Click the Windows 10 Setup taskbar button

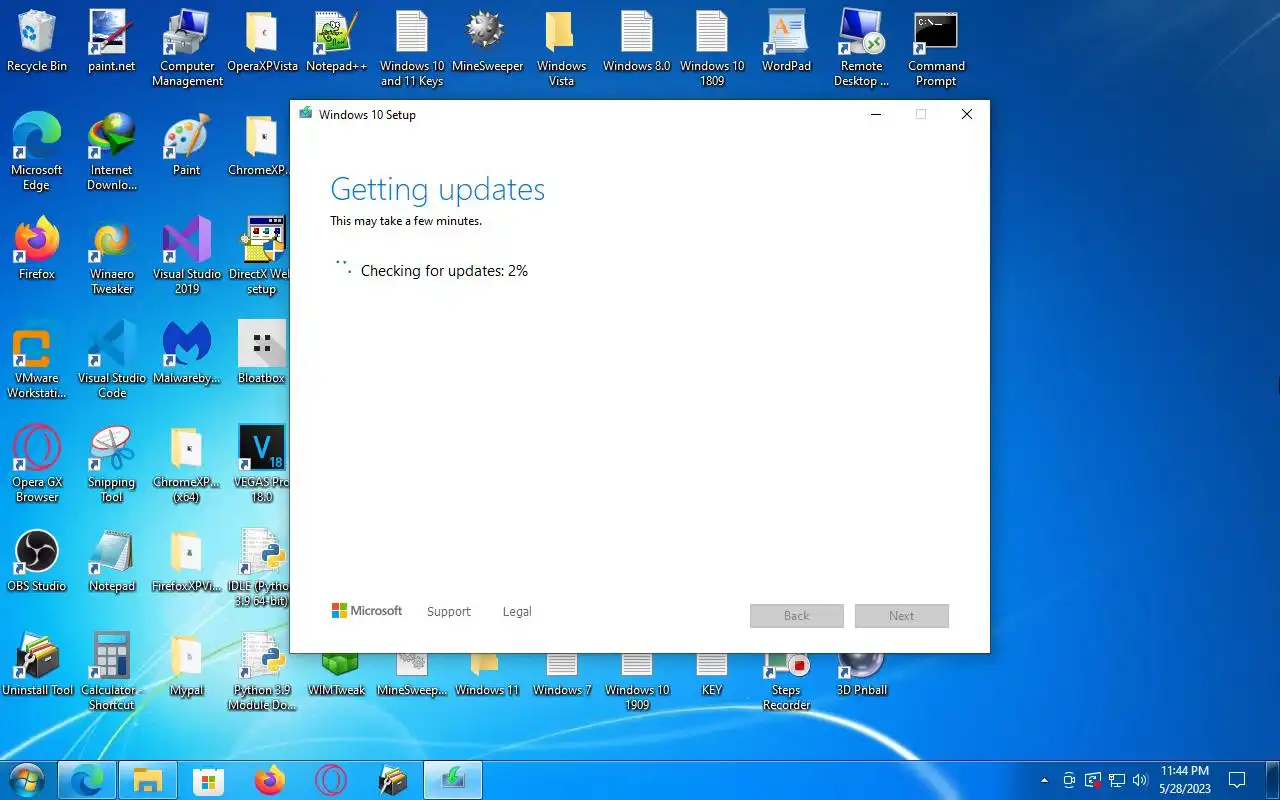(453, 780)
